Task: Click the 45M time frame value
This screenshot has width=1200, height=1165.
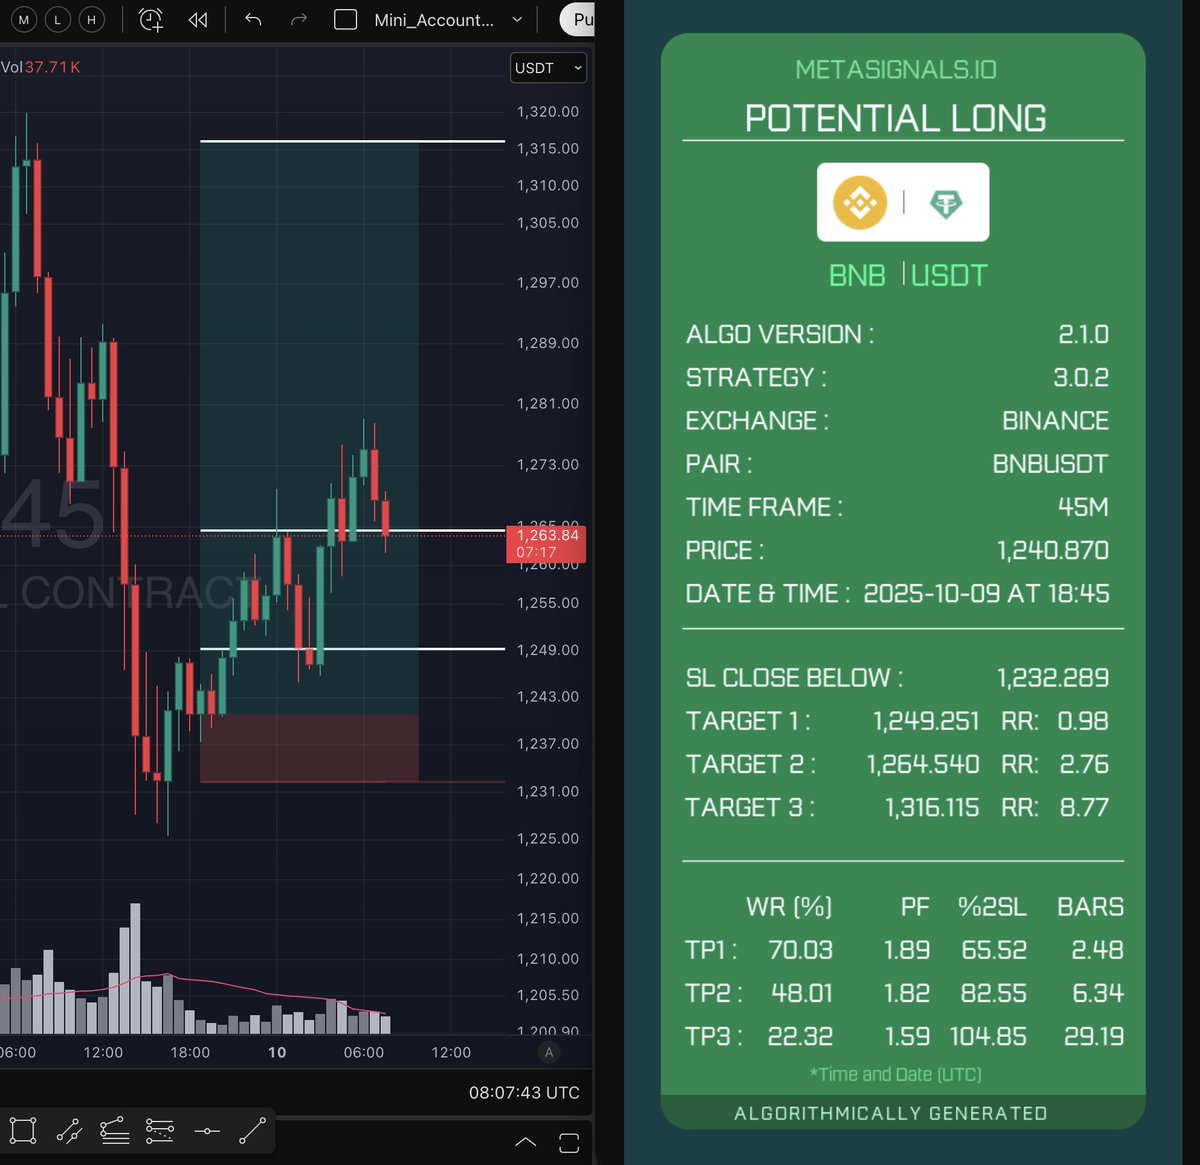Action: pos(1083,507)
